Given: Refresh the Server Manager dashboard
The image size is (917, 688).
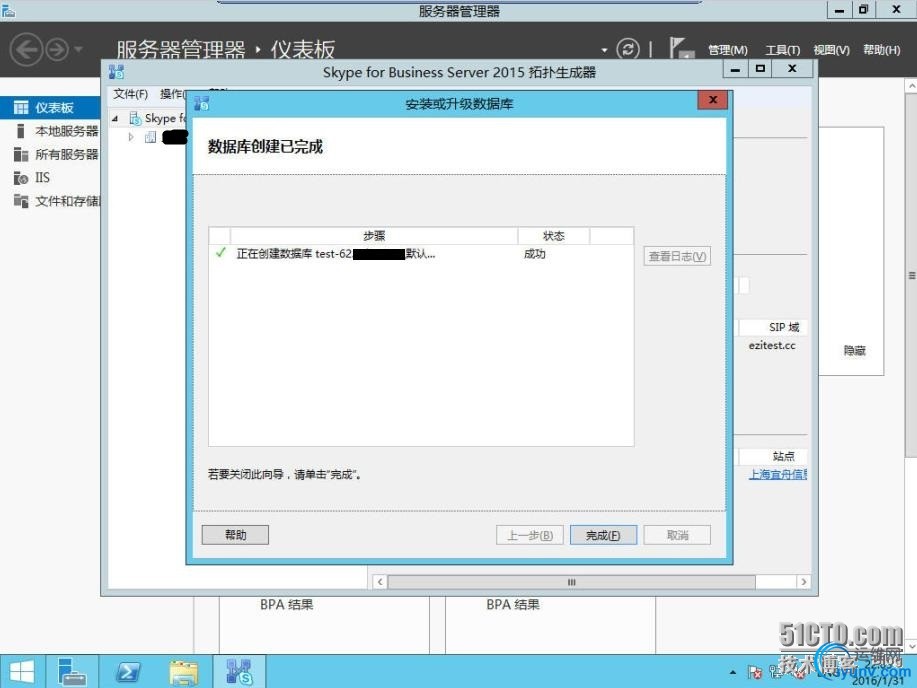Looking at the screenshot, I should pos(628,49).
